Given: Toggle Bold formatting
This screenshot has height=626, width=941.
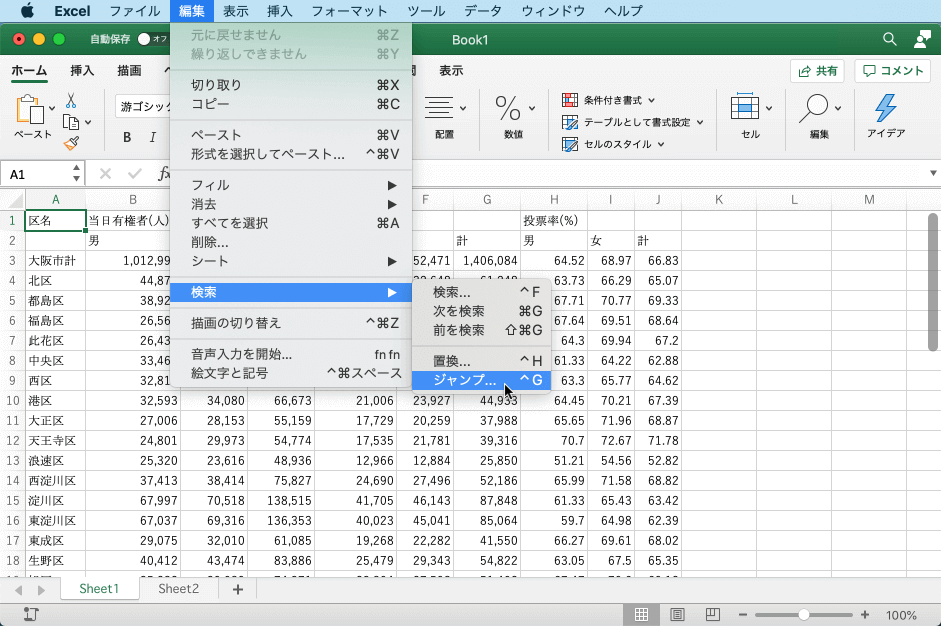Looking at the screenshot, I should point(127,137).
